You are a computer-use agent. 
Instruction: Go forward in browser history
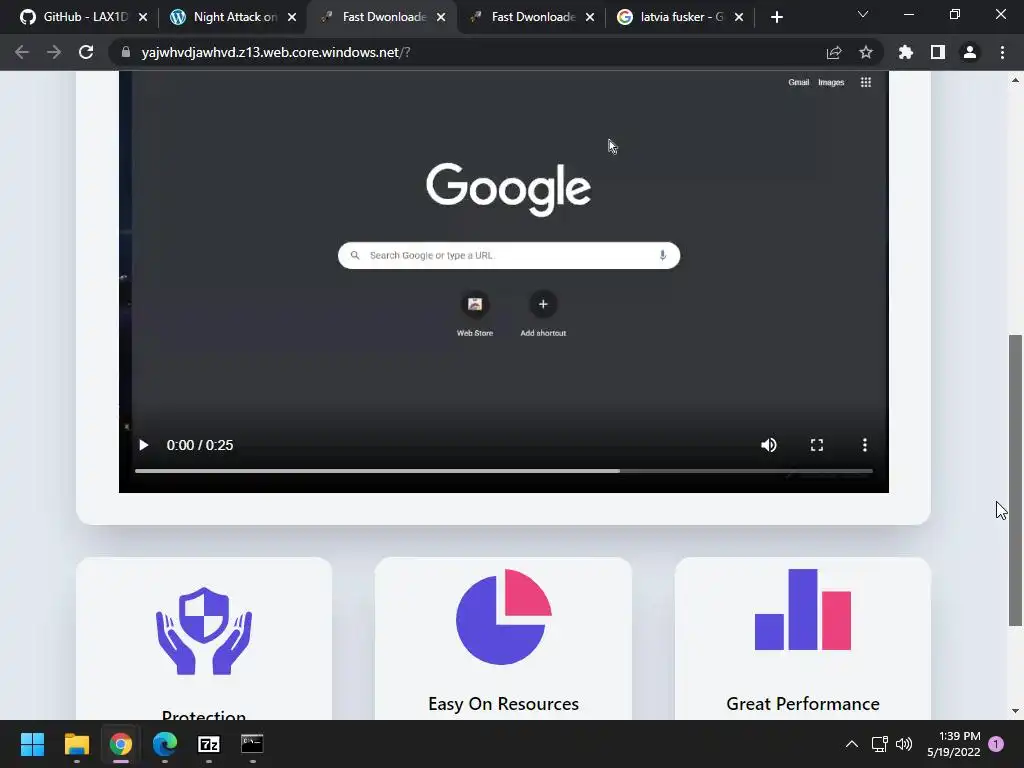[54, 52]
